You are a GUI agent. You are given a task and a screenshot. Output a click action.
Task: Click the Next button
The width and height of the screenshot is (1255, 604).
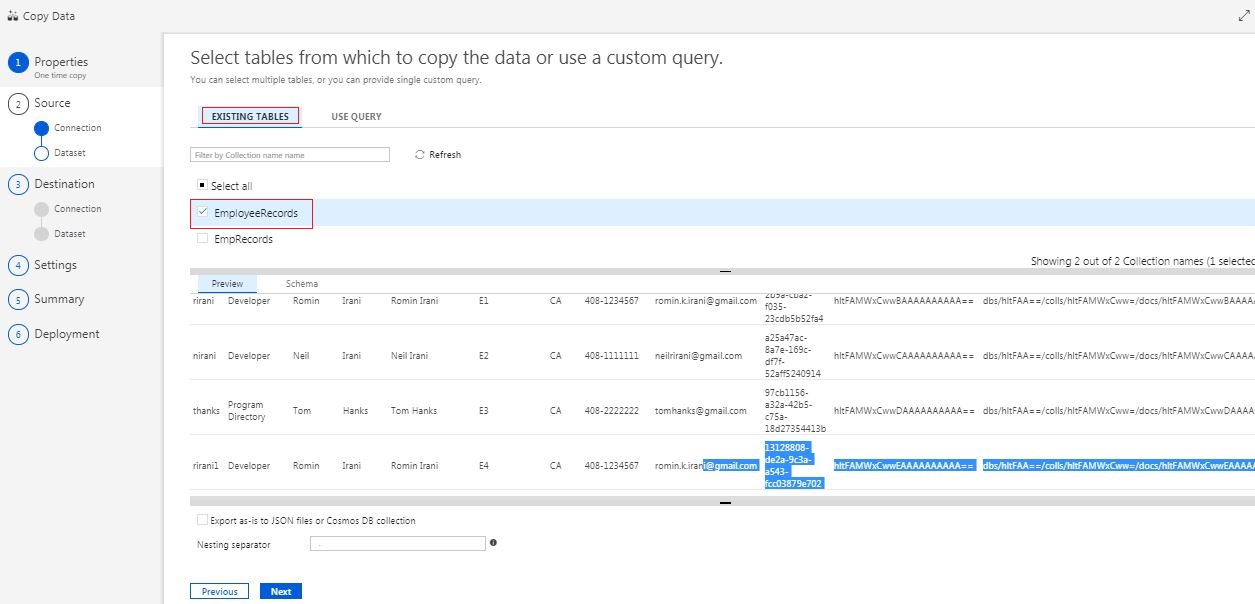coord(281,591)
